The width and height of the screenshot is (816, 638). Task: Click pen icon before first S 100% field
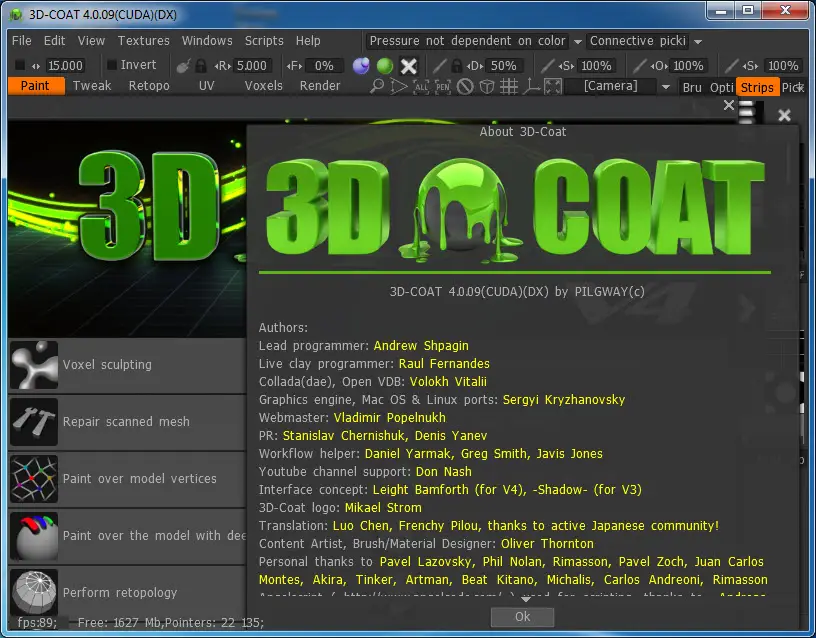(546, 66)
